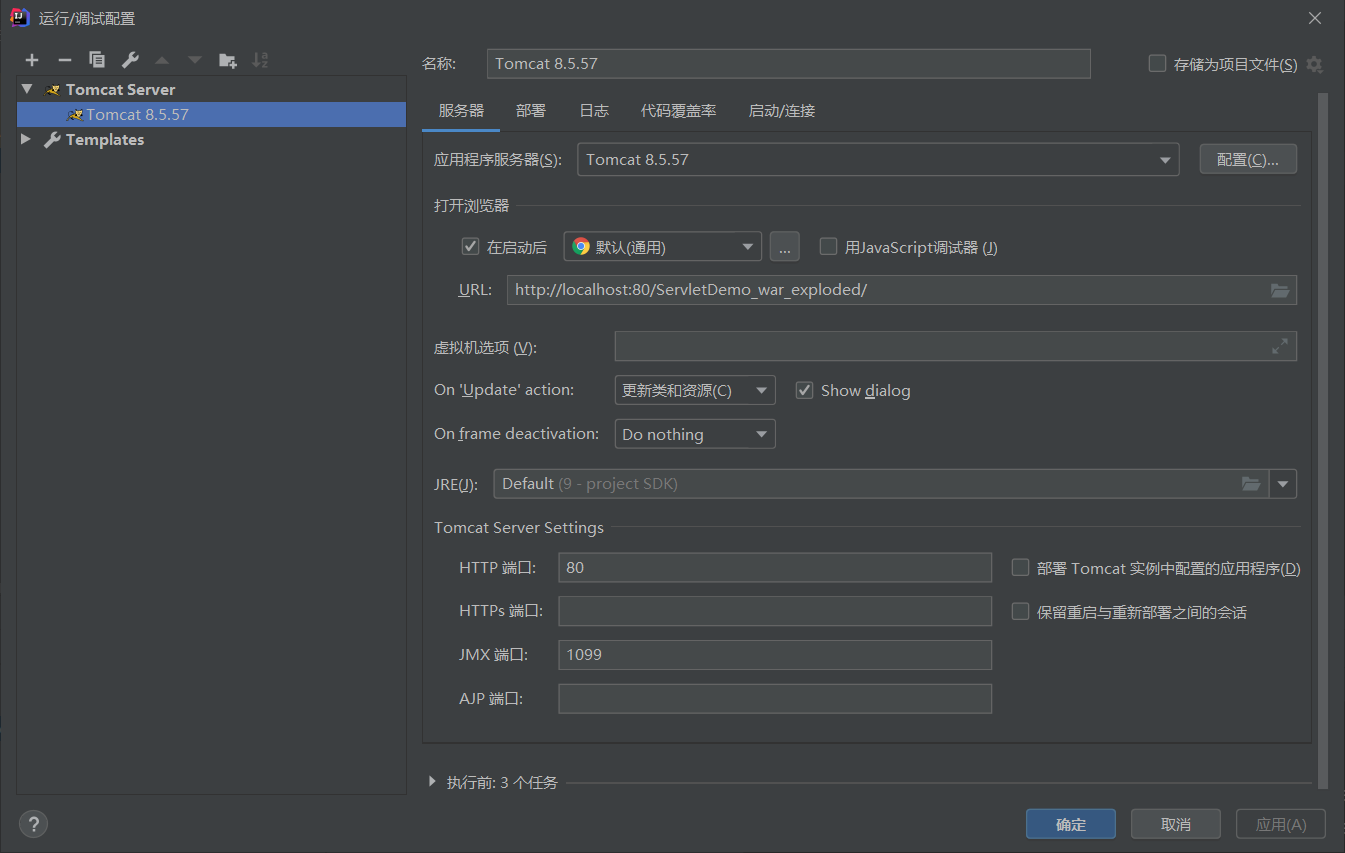
Task: Uncheck Show dialog checkbox
Action: (x=804, y=390)
